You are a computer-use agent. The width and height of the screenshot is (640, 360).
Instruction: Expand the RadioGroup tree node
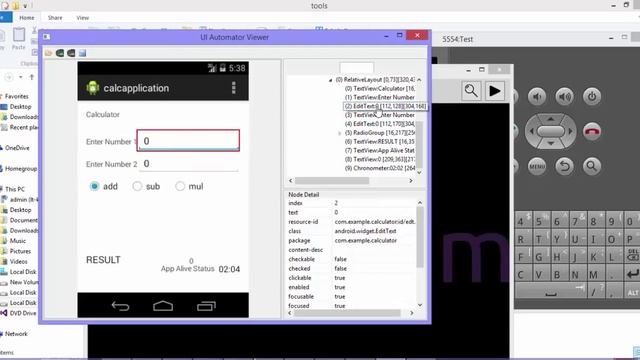point(340,133)
